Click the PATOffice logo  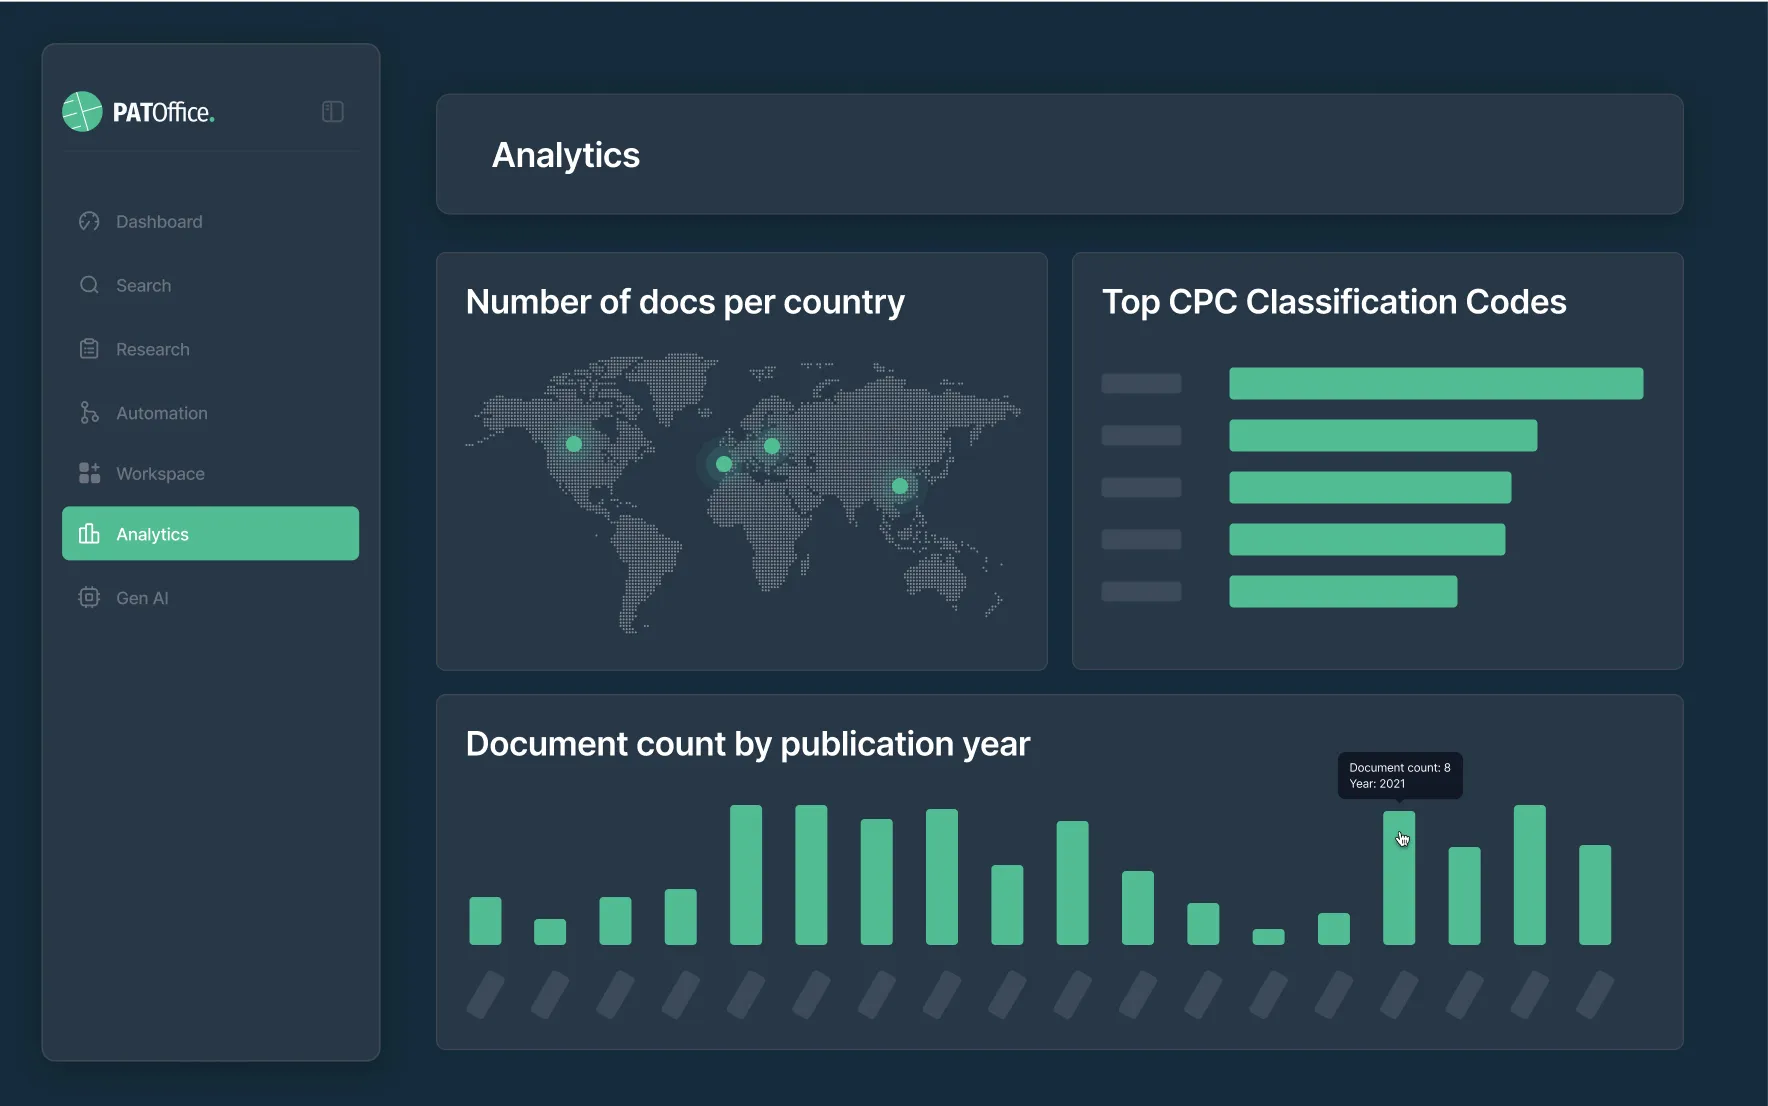(138, 111)
